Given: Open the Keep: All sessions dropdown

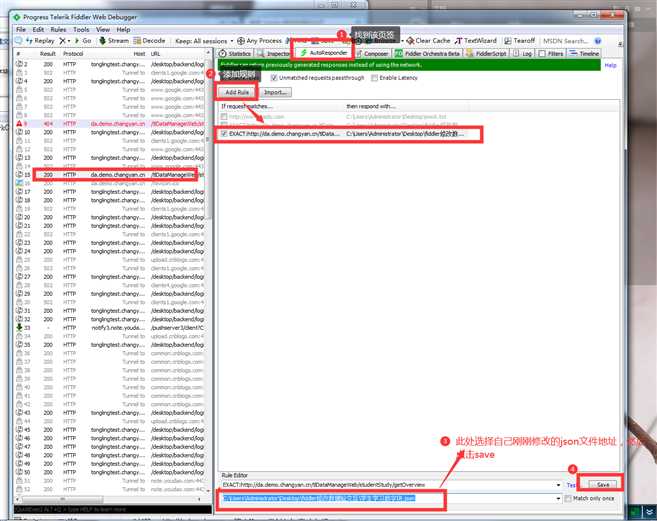Looking at the screenshot, I should [204, 41].
